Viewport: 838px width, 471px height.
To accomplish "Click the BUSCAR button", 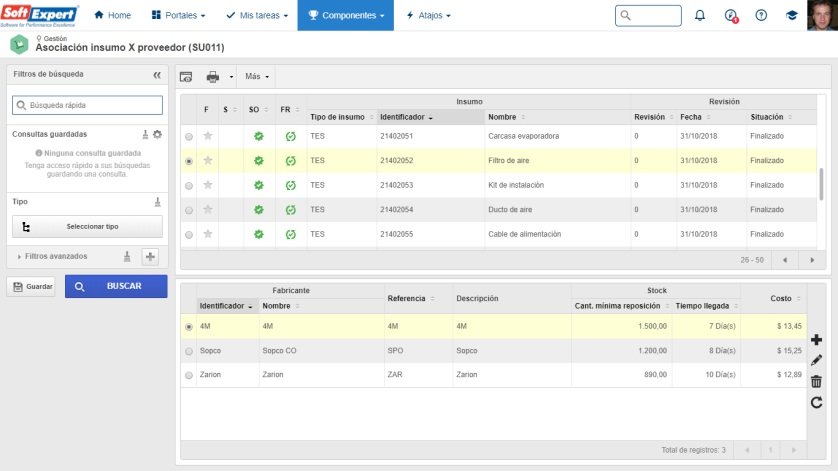I will (x=116, y=286).
